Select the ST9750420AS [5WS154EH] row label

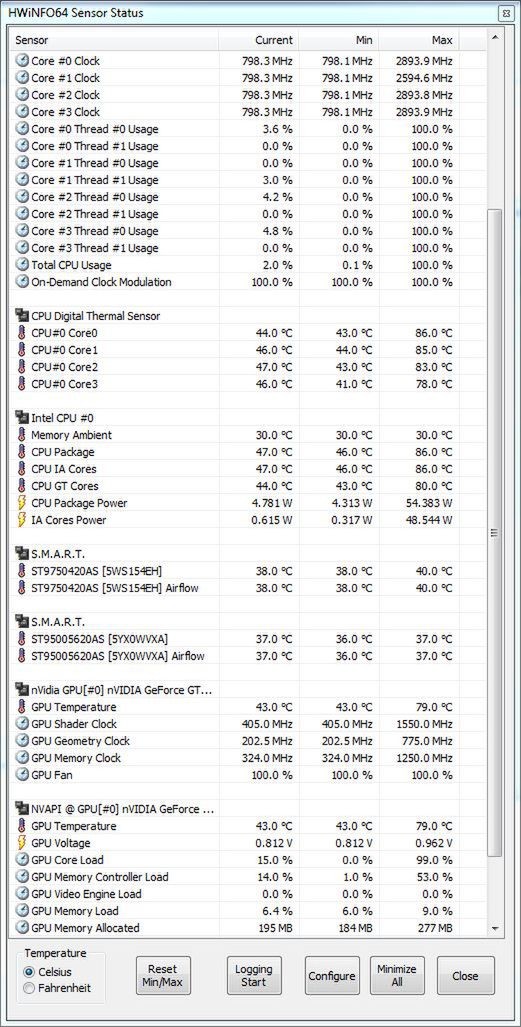pos(95,572)
